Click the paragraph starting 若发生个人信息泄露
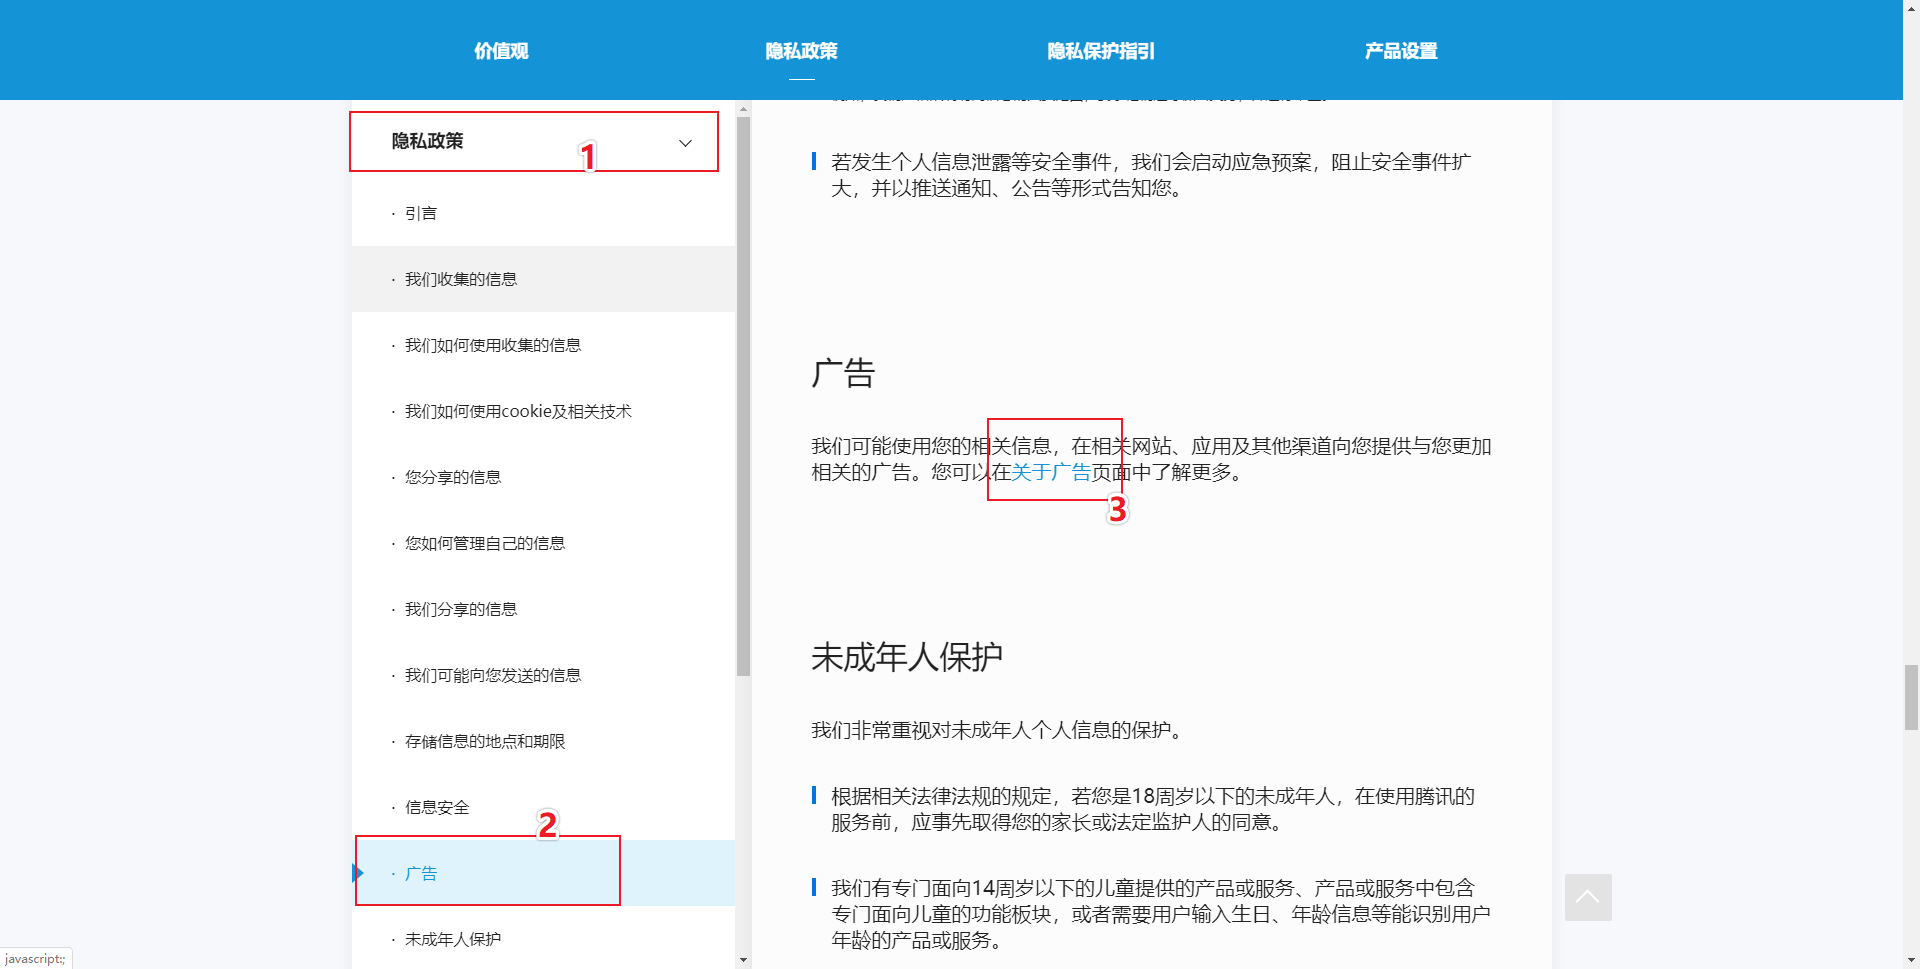Image resolution: width=1920 pixels, height=969 pixels. (1151, 175)
